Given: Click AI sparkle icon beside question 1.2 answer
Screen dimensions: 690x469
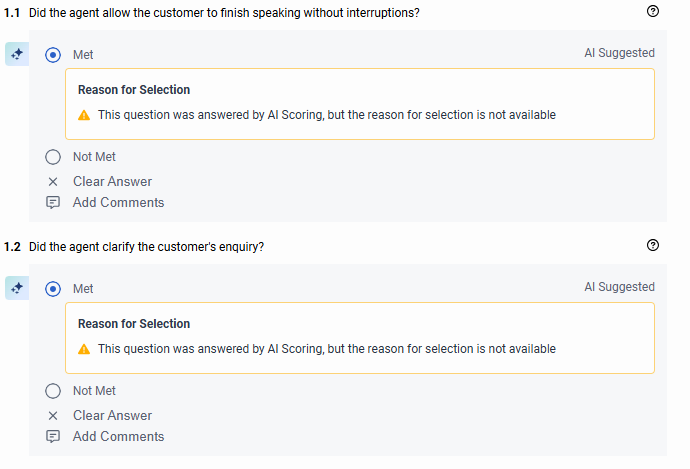Looking at the screenshot, I should (x=16, y=288).
